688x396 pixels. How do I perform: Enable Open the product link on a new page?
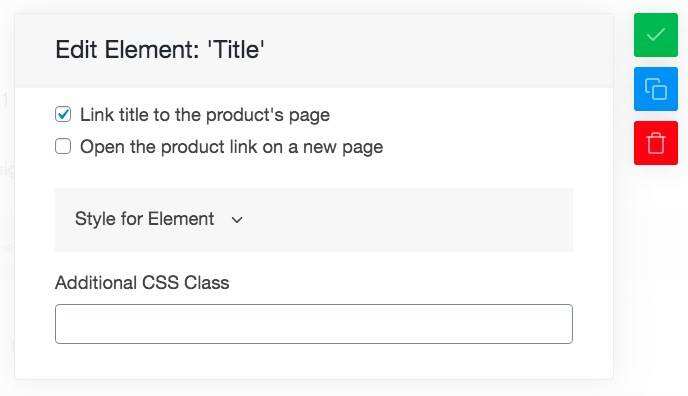63,146
